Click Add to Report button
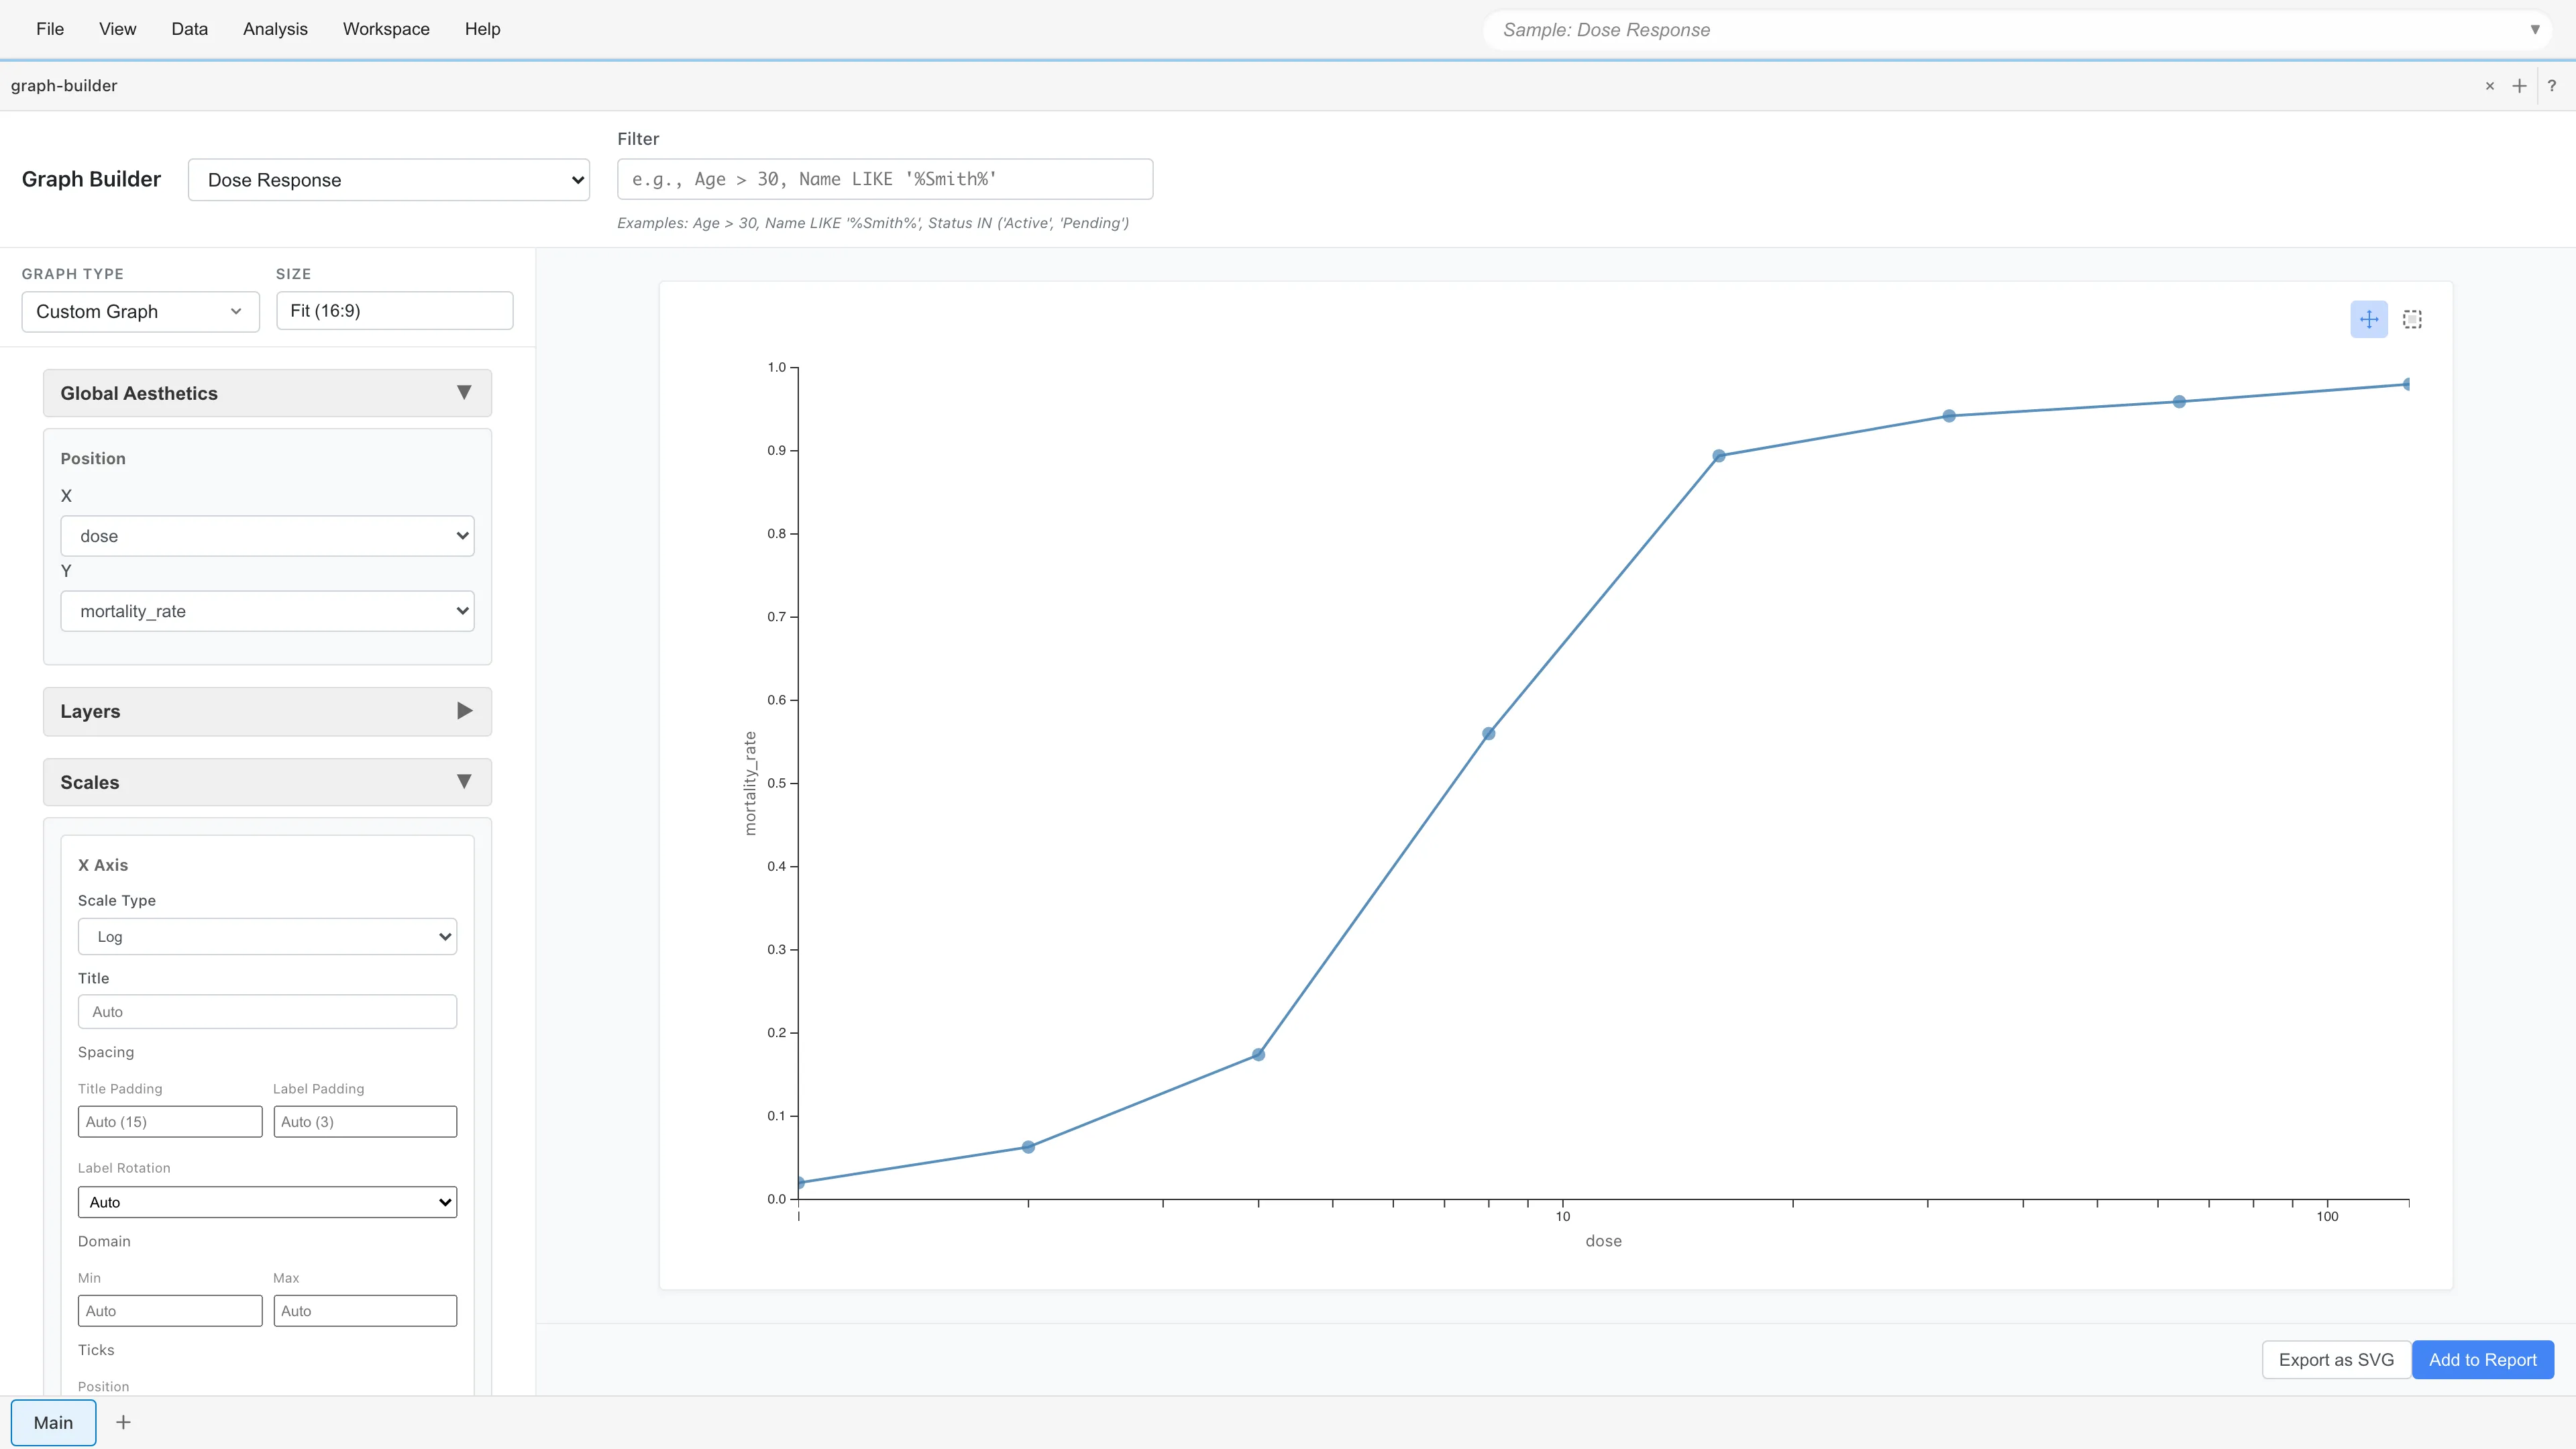The image size is (2576, 1449). coord(2482,1360)
